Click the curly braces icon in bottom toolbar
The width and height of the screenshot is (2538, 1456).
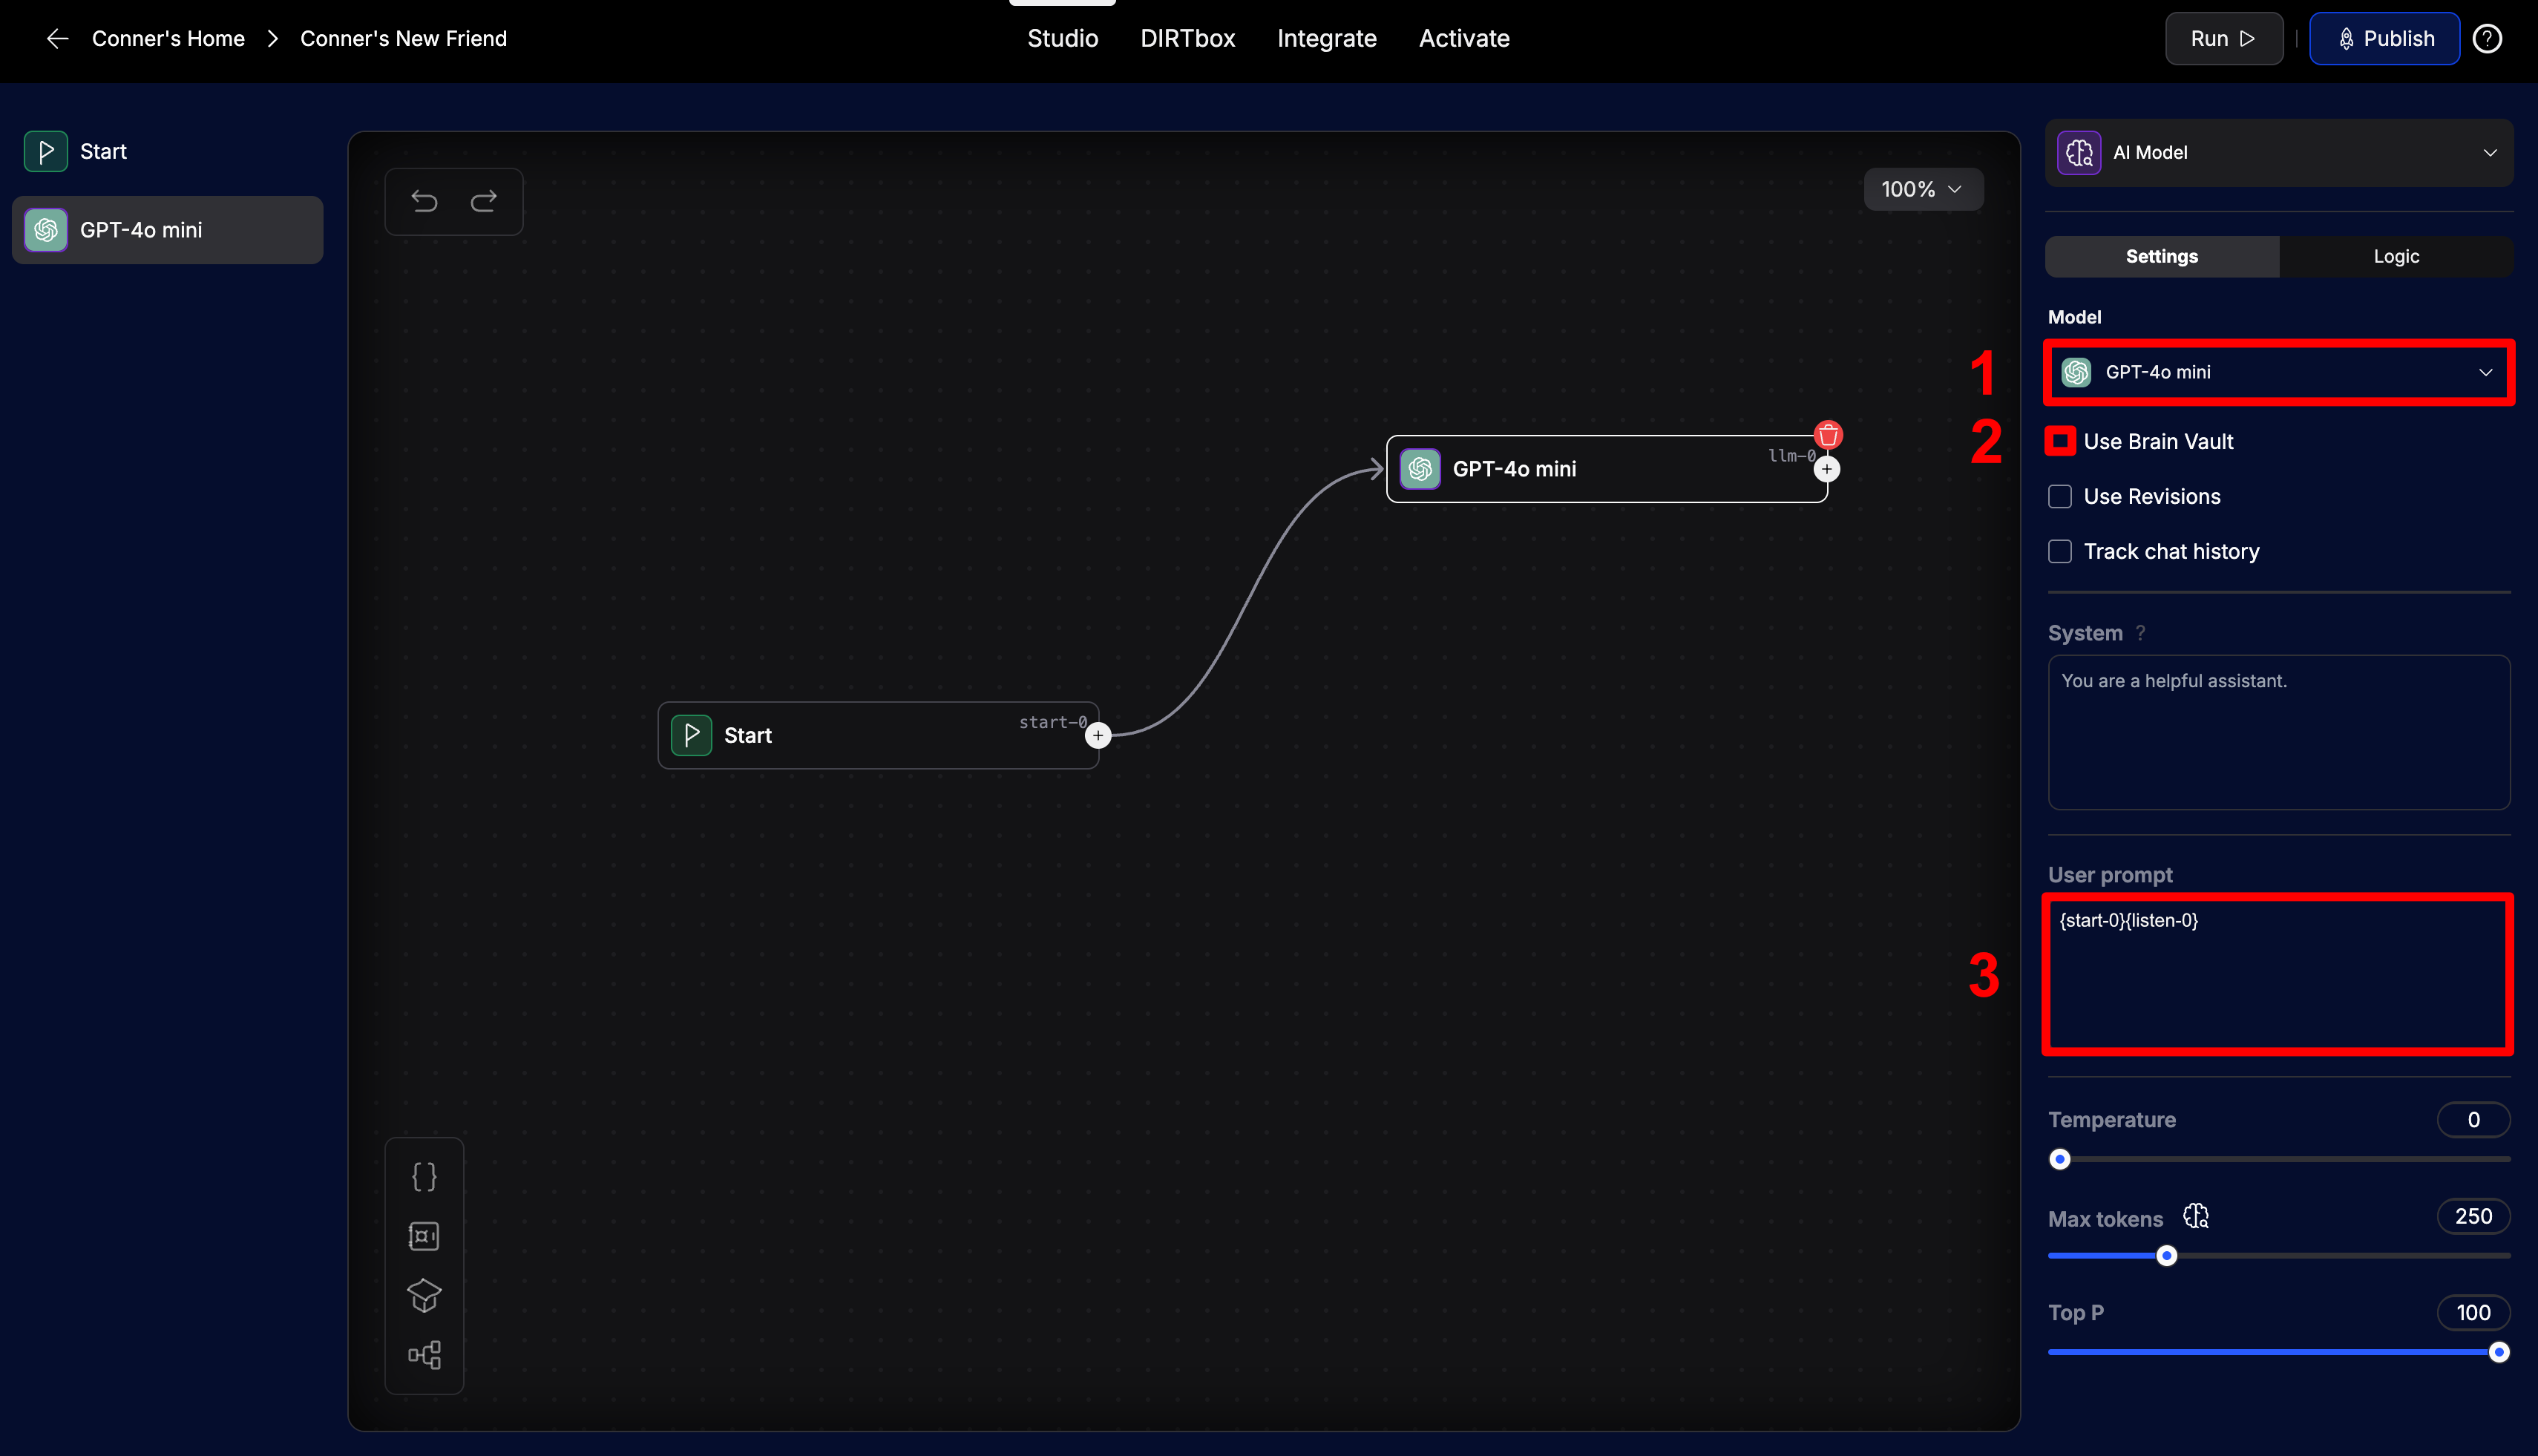pos(424,1176)
